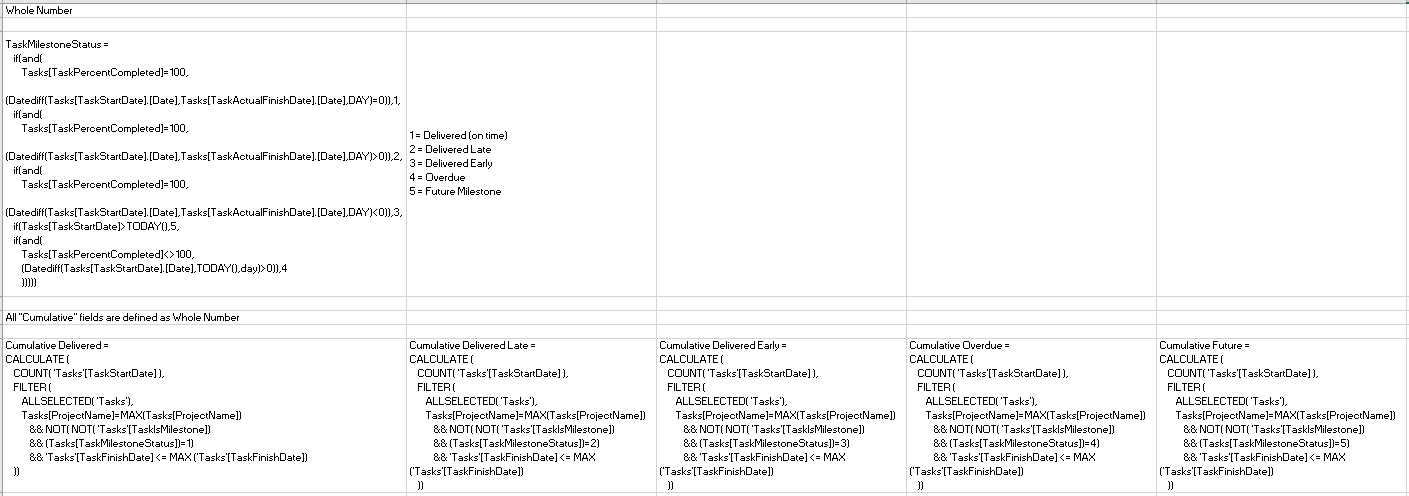Open the Cumulative Delivered formula cell

[x=204, y=415]
